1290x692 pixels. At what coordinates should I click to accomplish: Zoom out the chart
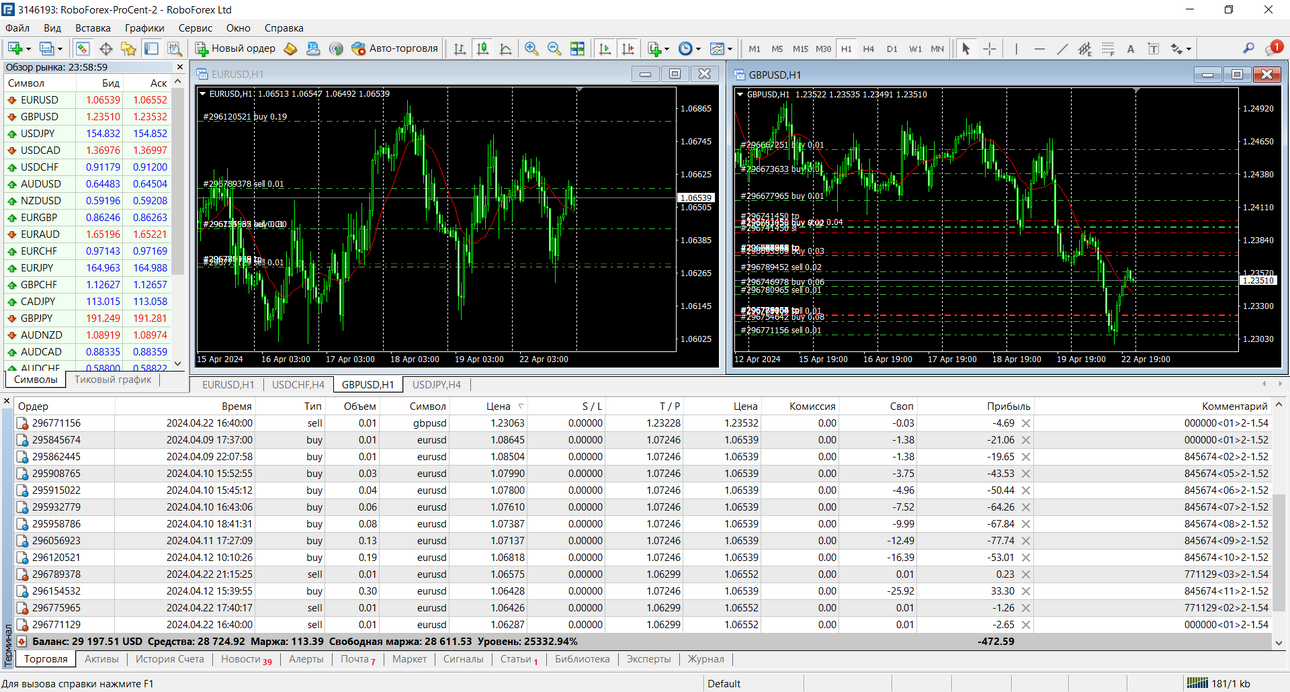[x=554, y=48]
